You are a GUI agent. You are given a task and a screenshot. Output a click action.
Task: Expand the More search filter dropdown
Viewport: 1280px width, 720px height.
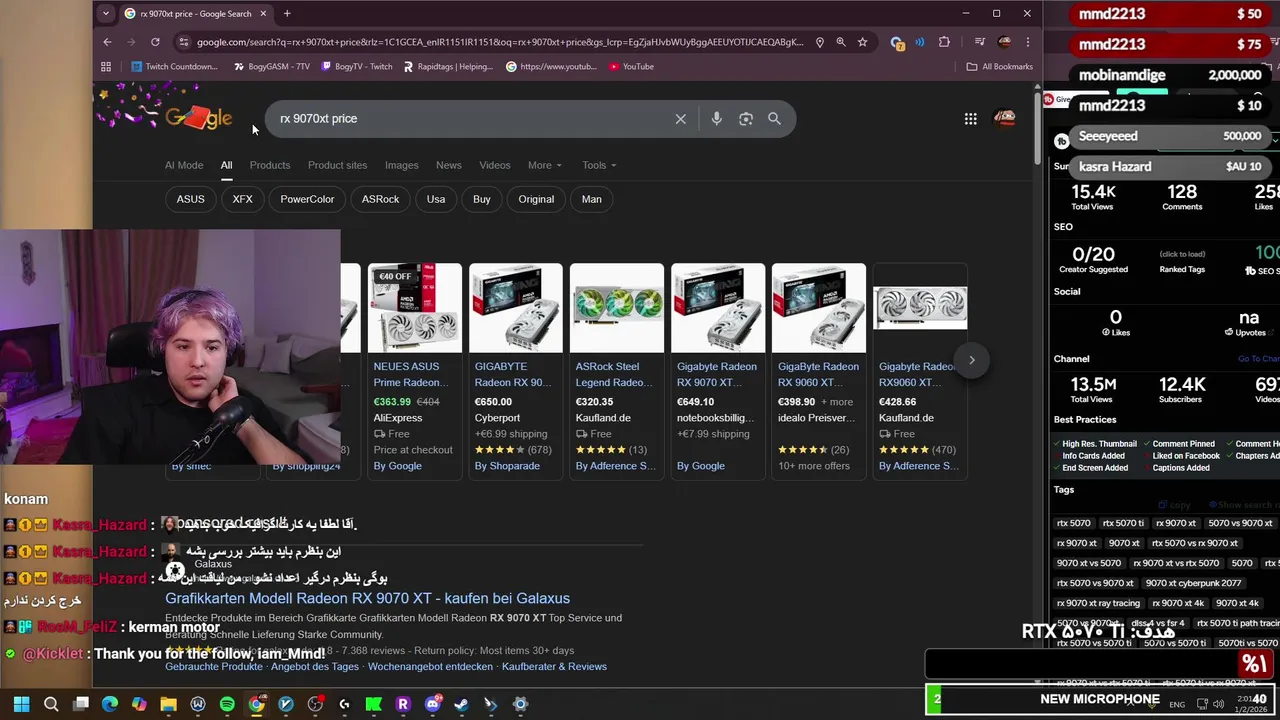coord(545,165)
